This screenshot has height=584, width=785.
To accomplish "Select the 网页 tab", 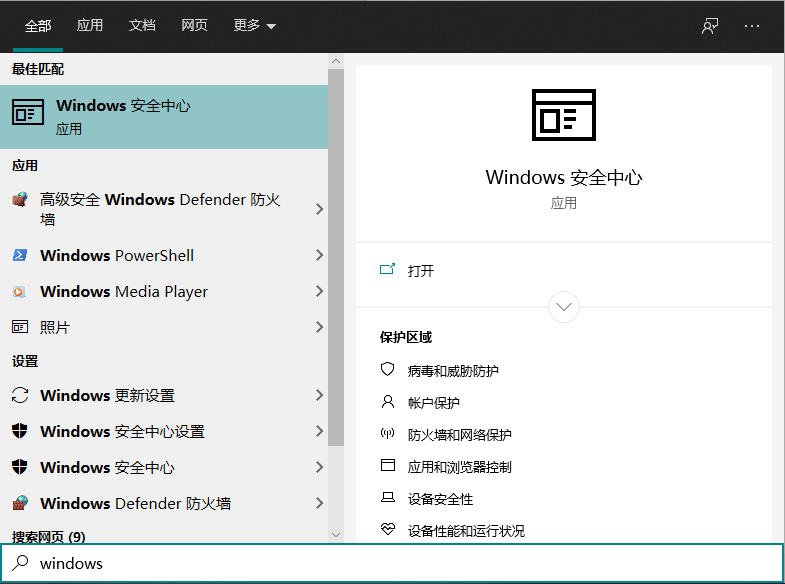I will tap(194, 26).
